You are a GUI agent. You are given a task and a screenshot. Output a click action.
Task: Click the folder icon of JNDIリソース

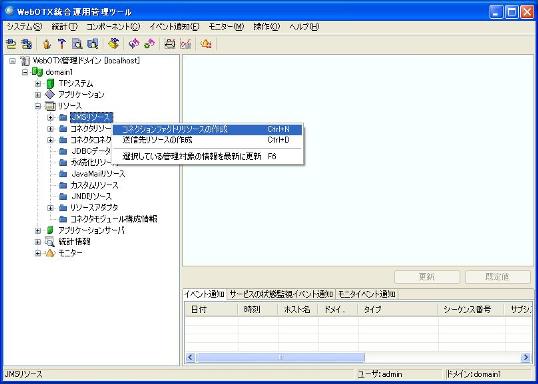tap(63, 197)
